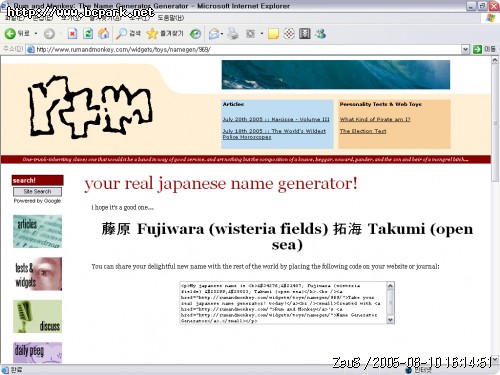This screenshot has width=500, height=375.
Task: Expand the address bar dropdown arrow
Action: [465, 50]
